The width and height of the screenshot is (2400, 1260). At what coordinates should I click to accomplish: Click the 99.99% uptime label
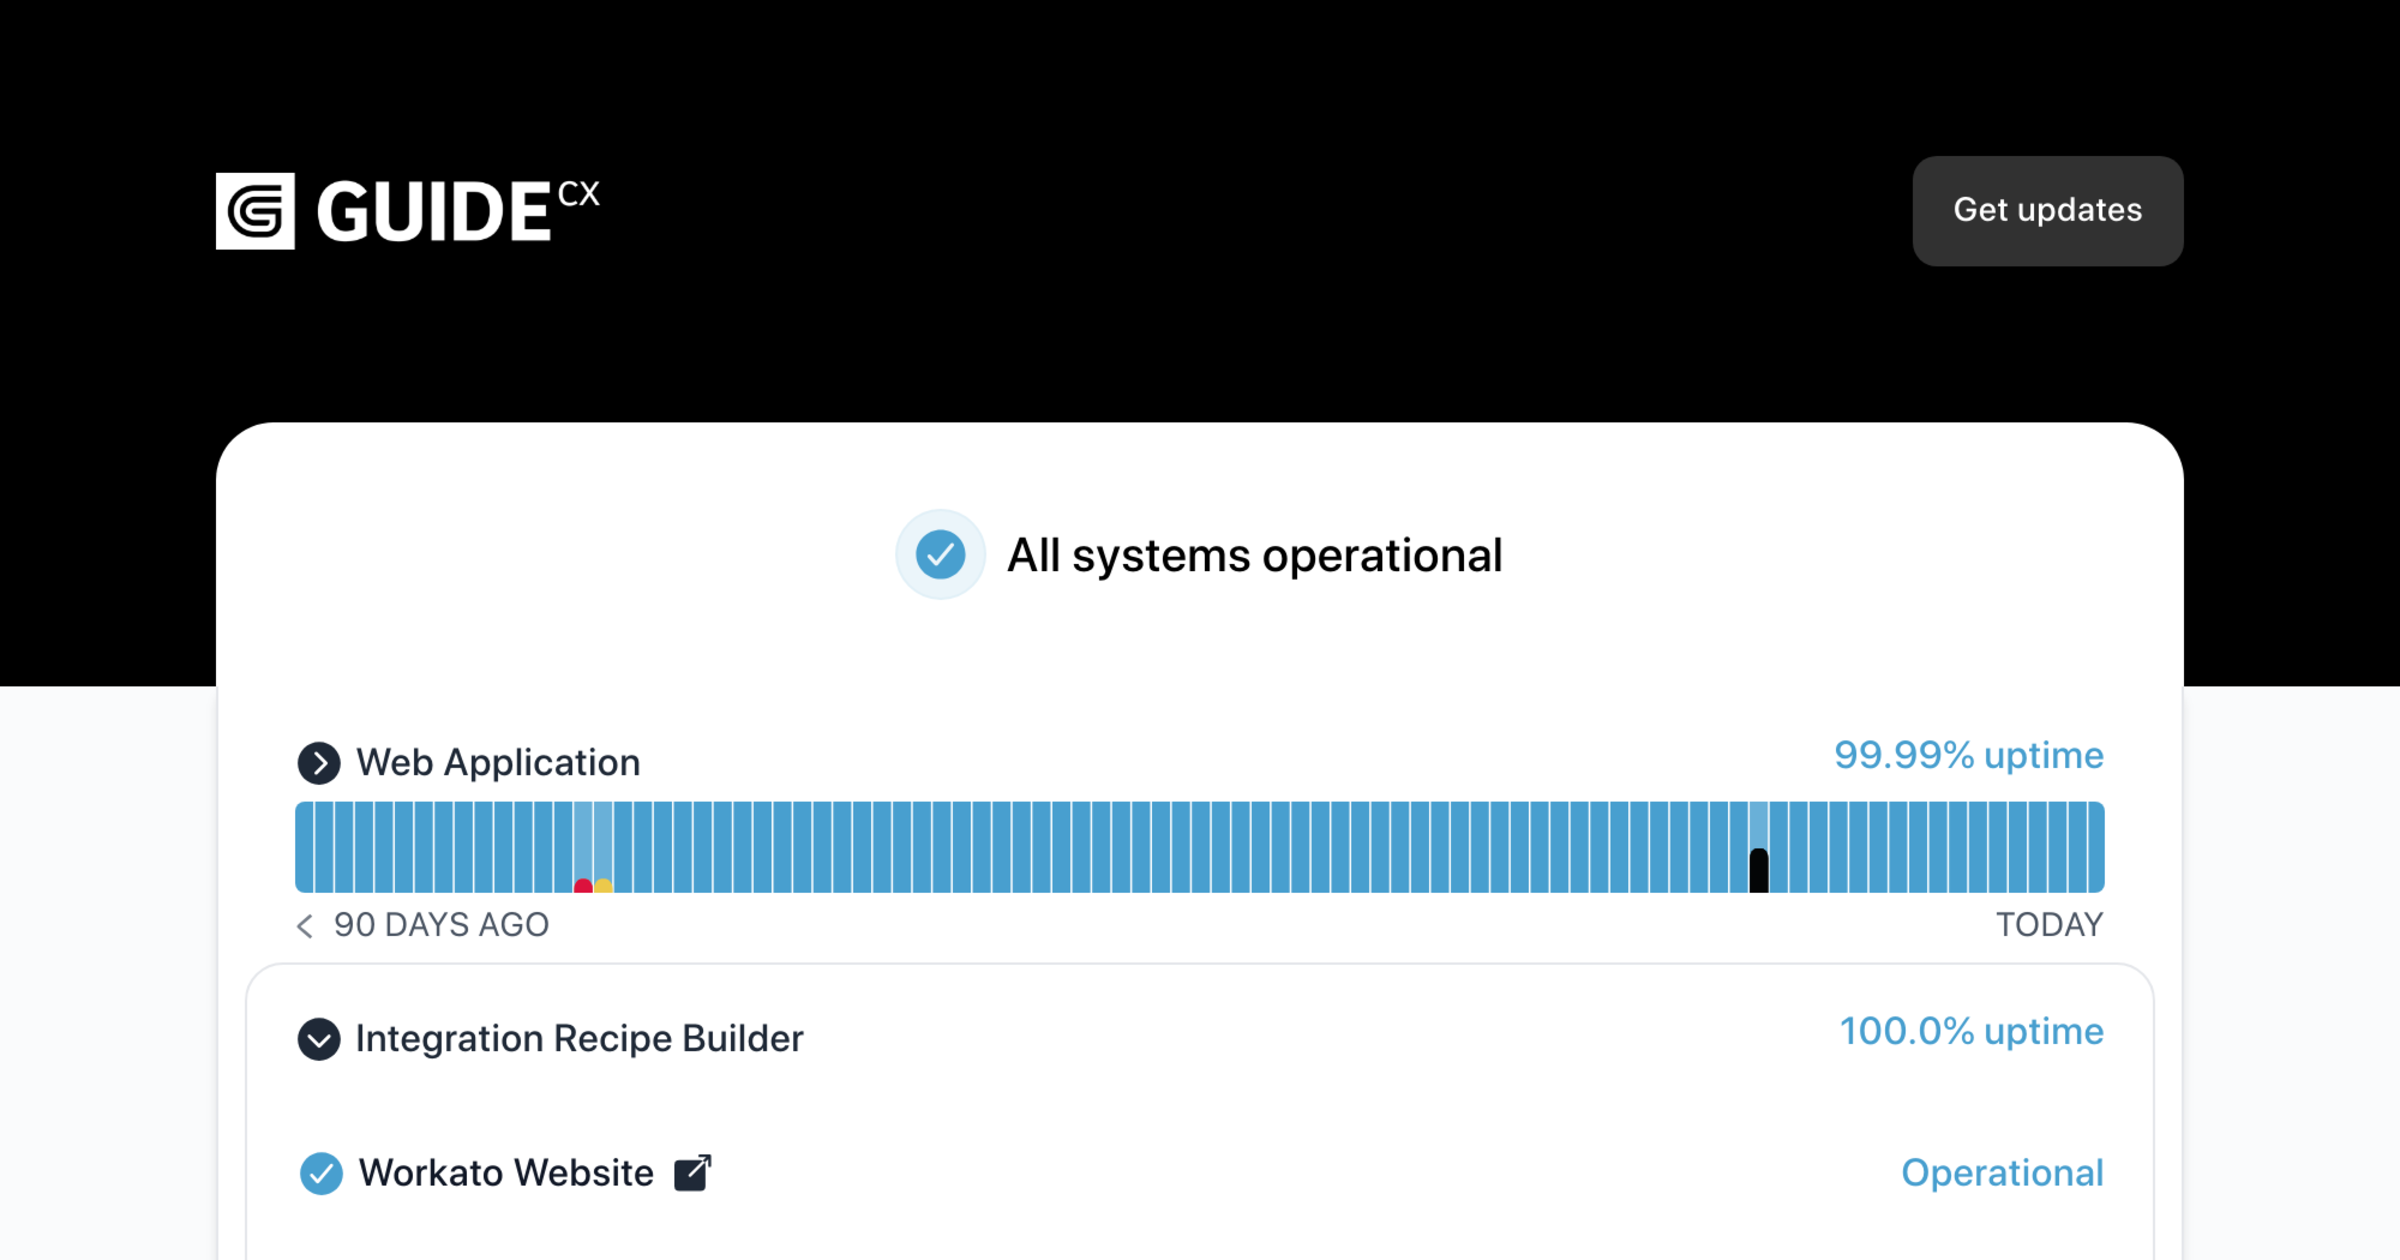(1968, 755)
